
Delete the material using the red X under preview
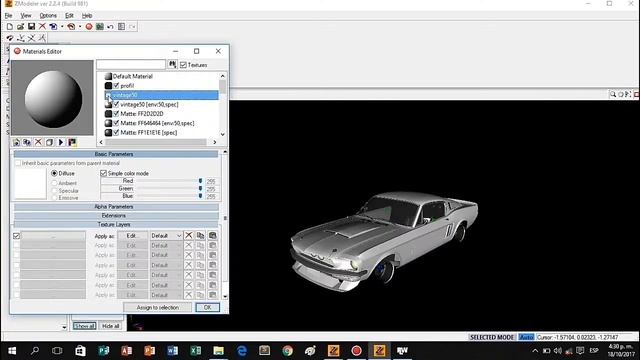(38, 142)
